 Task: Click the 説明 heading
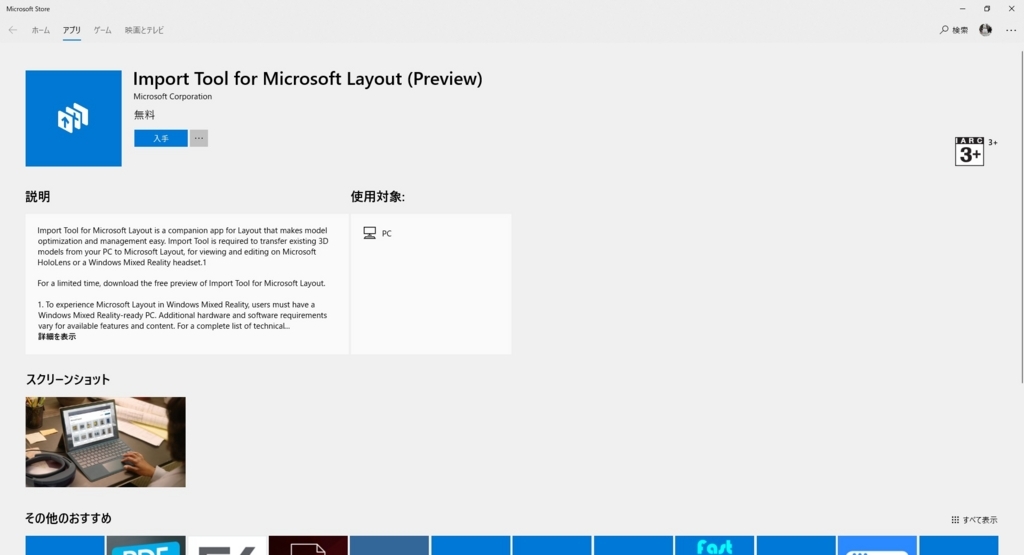pos(38,197)
